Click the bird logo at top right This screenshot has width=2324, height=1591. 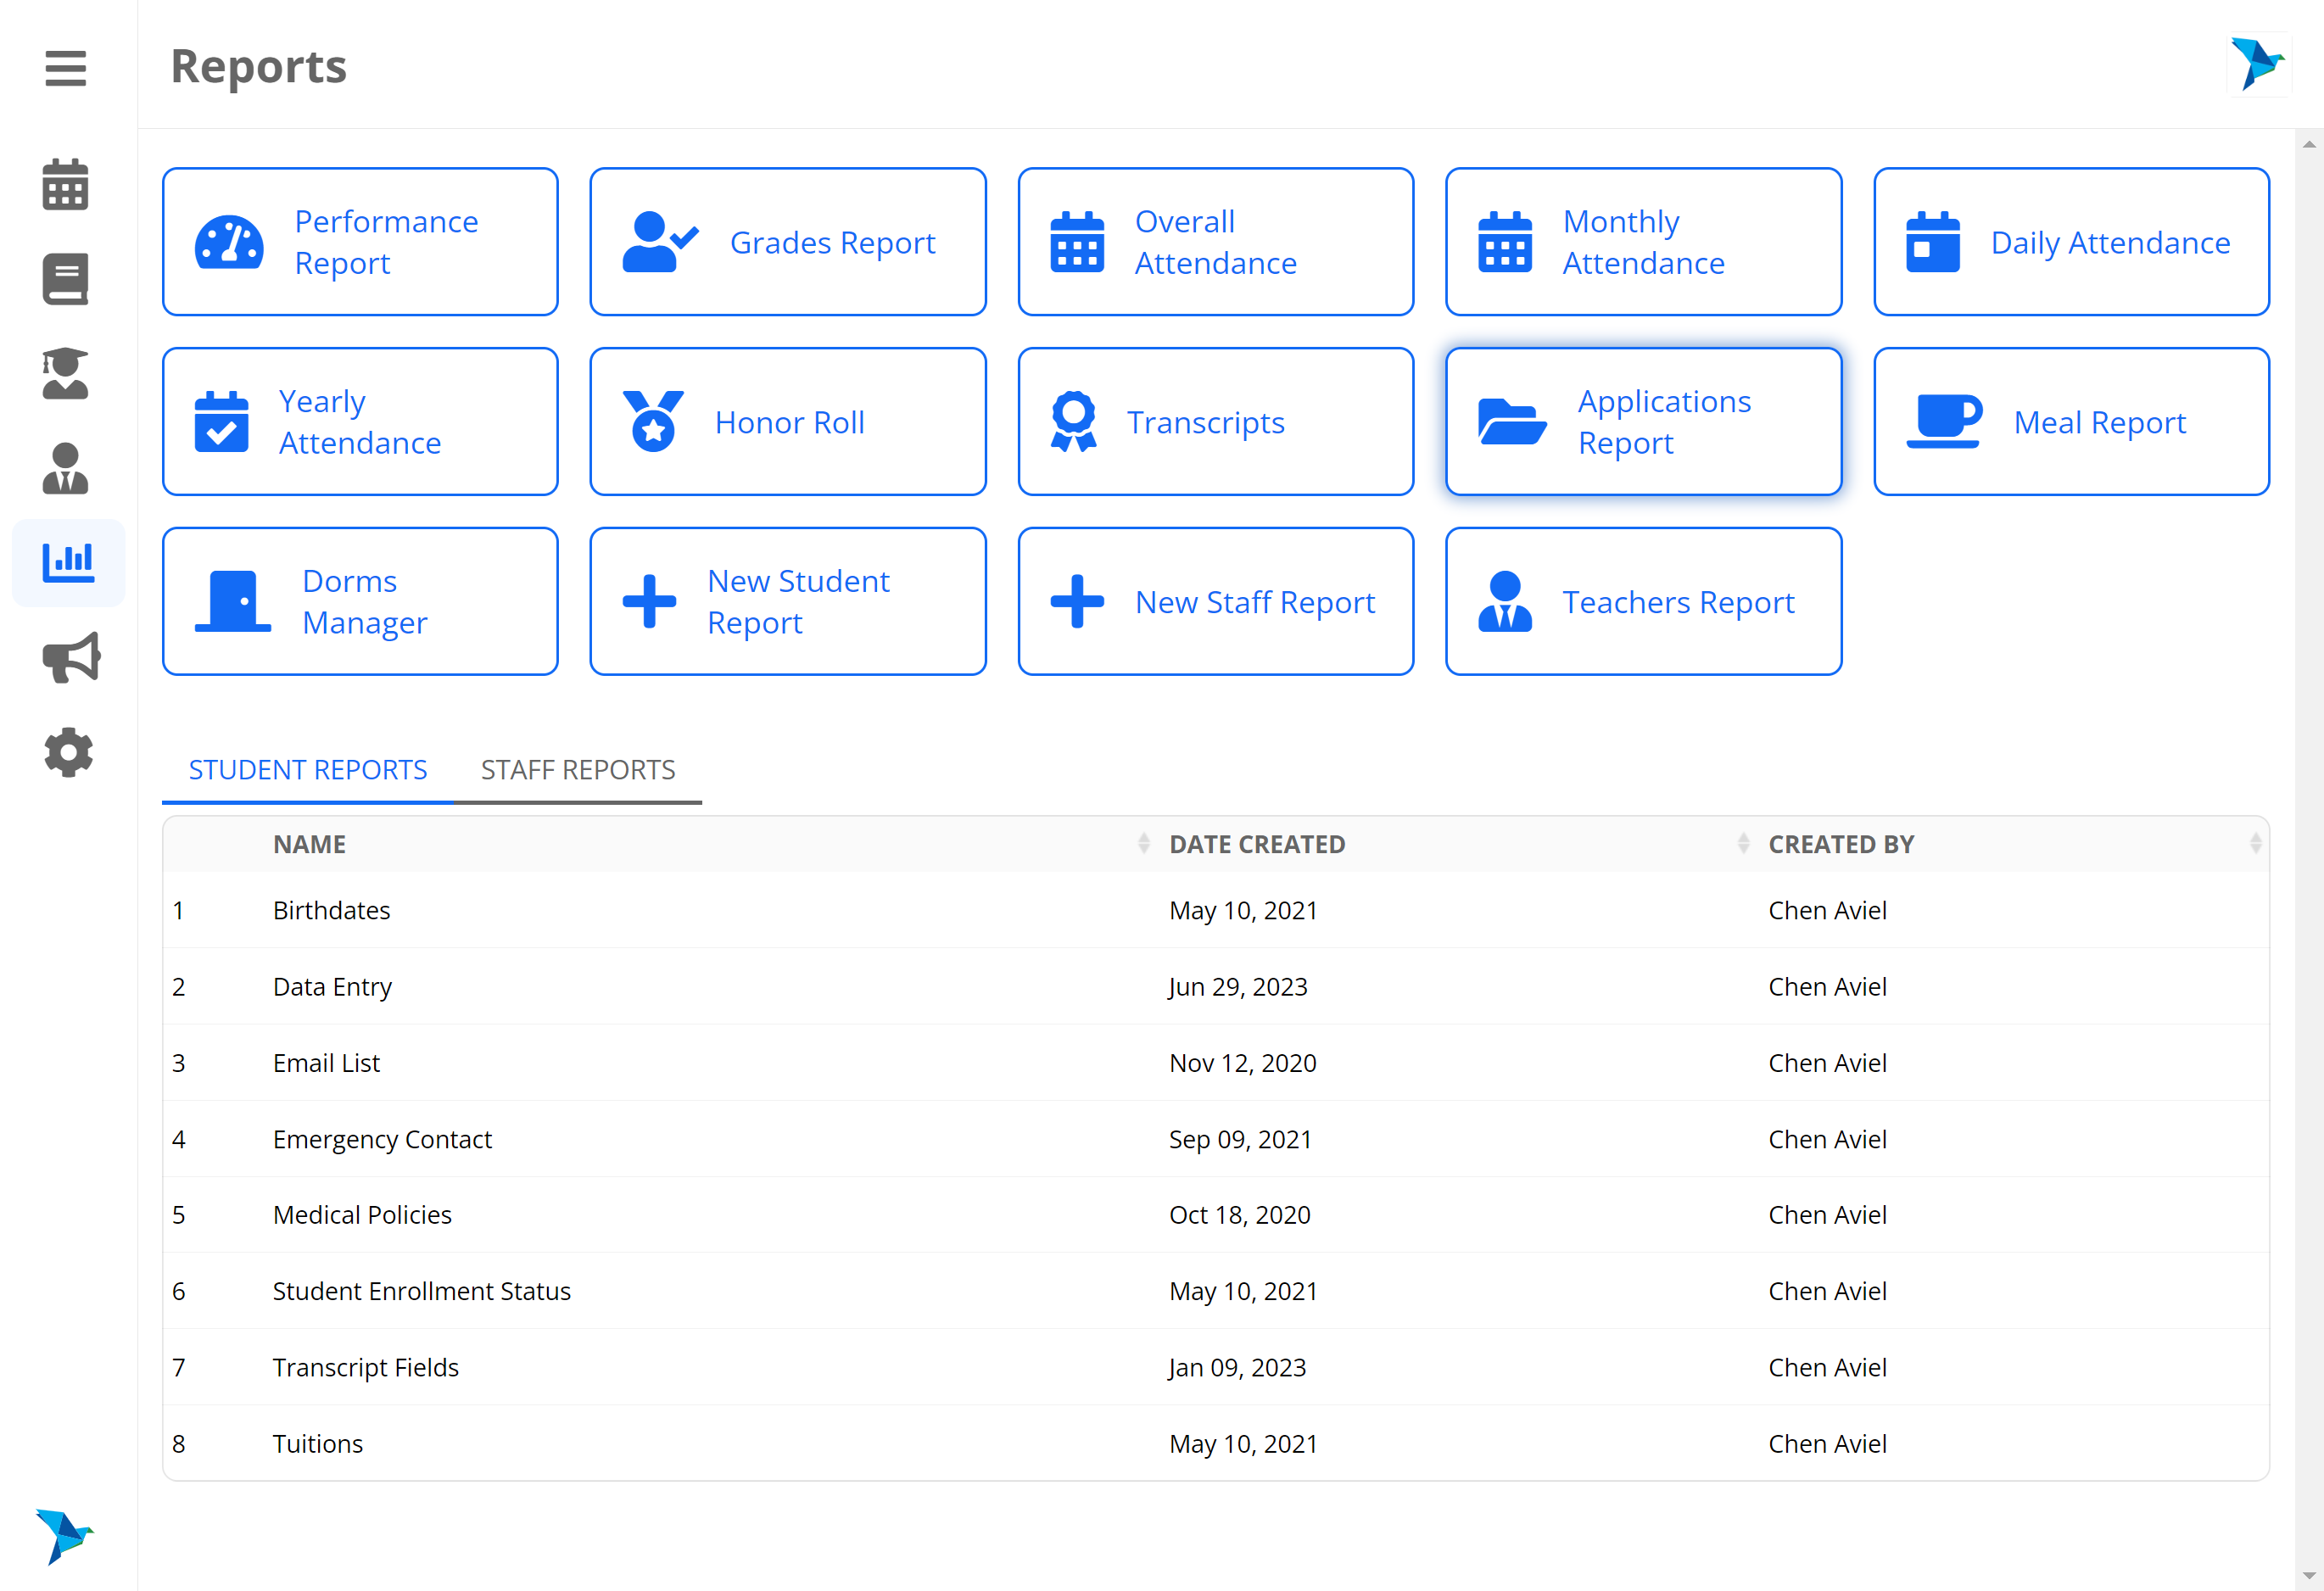(2257, 64)
